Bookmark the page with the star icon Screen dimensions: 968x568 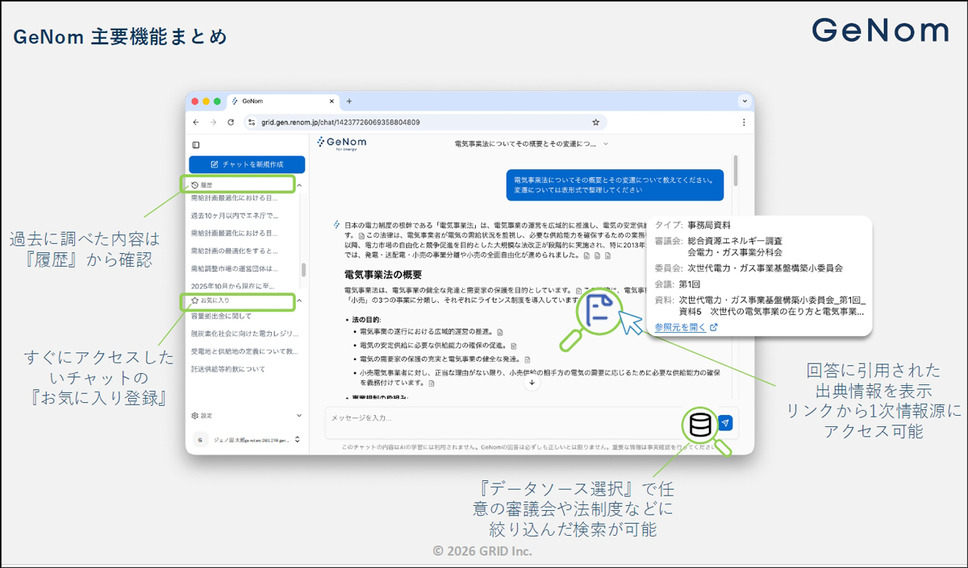(596, 122)
